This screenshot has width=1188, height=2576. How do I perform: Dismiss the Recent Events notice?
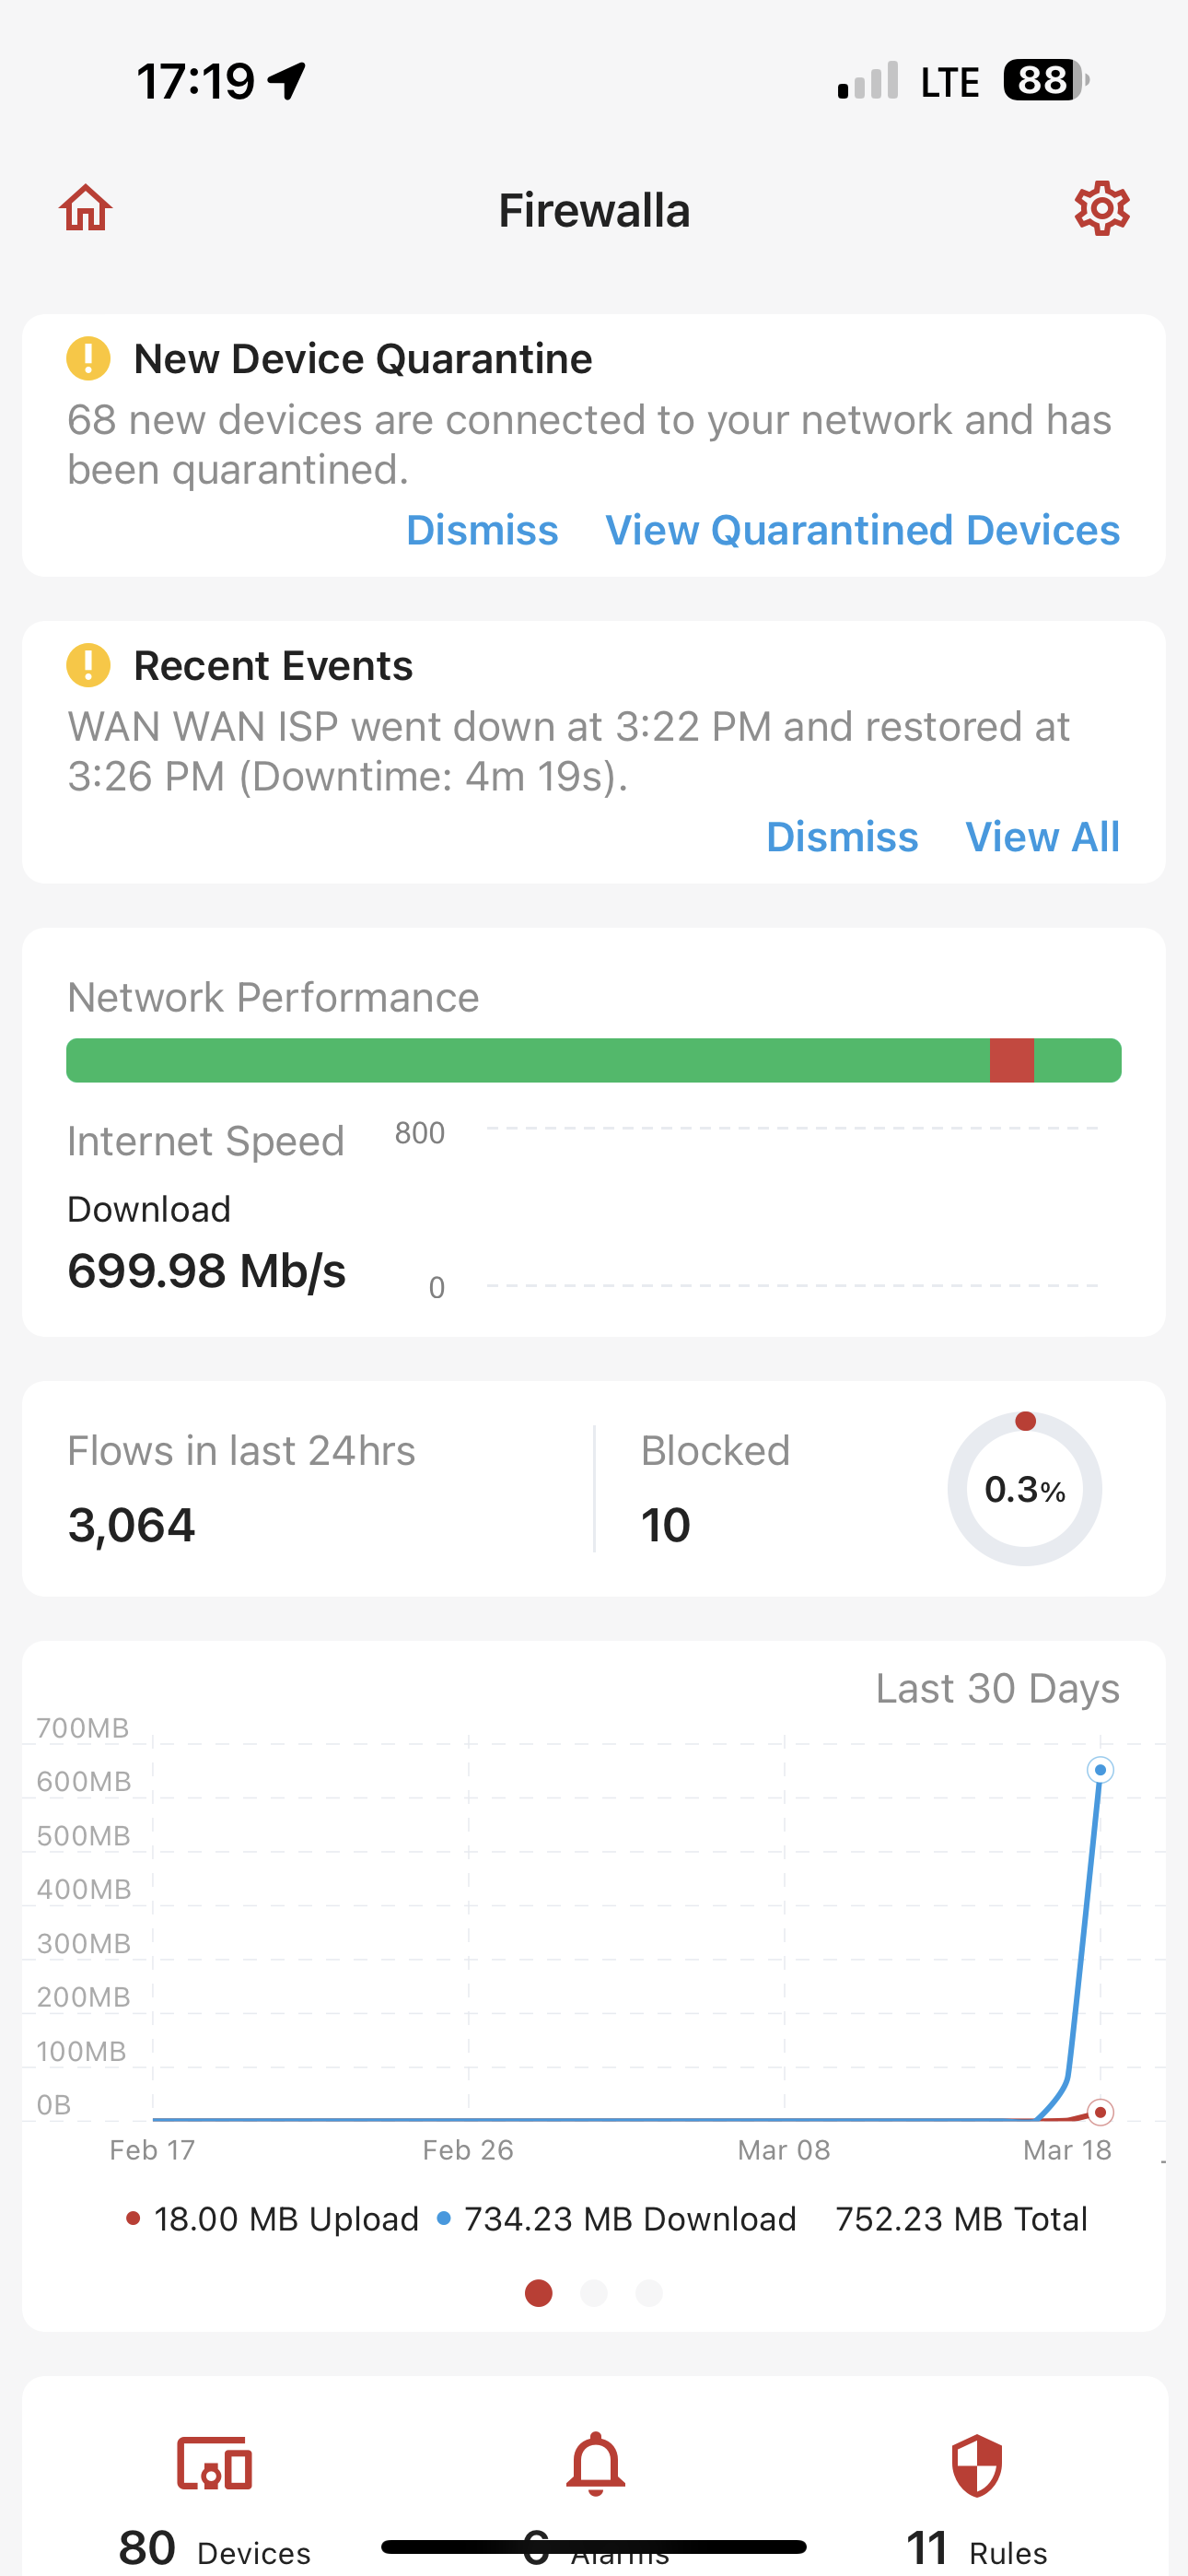coord(842,837)
